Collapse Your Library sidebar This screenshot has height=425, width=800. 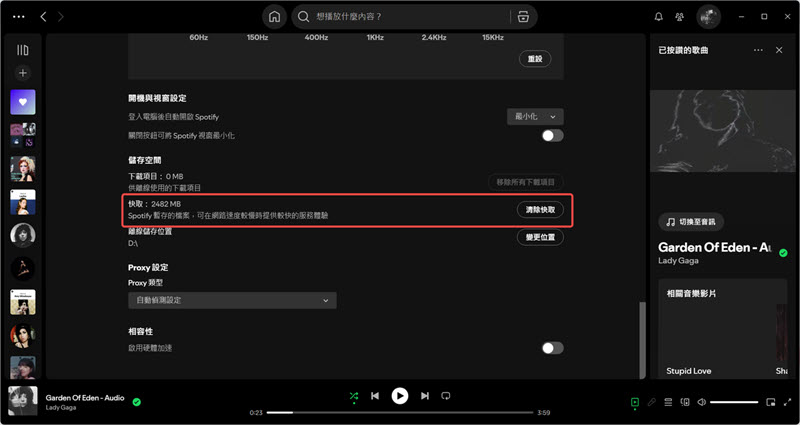tap(22, 50)
